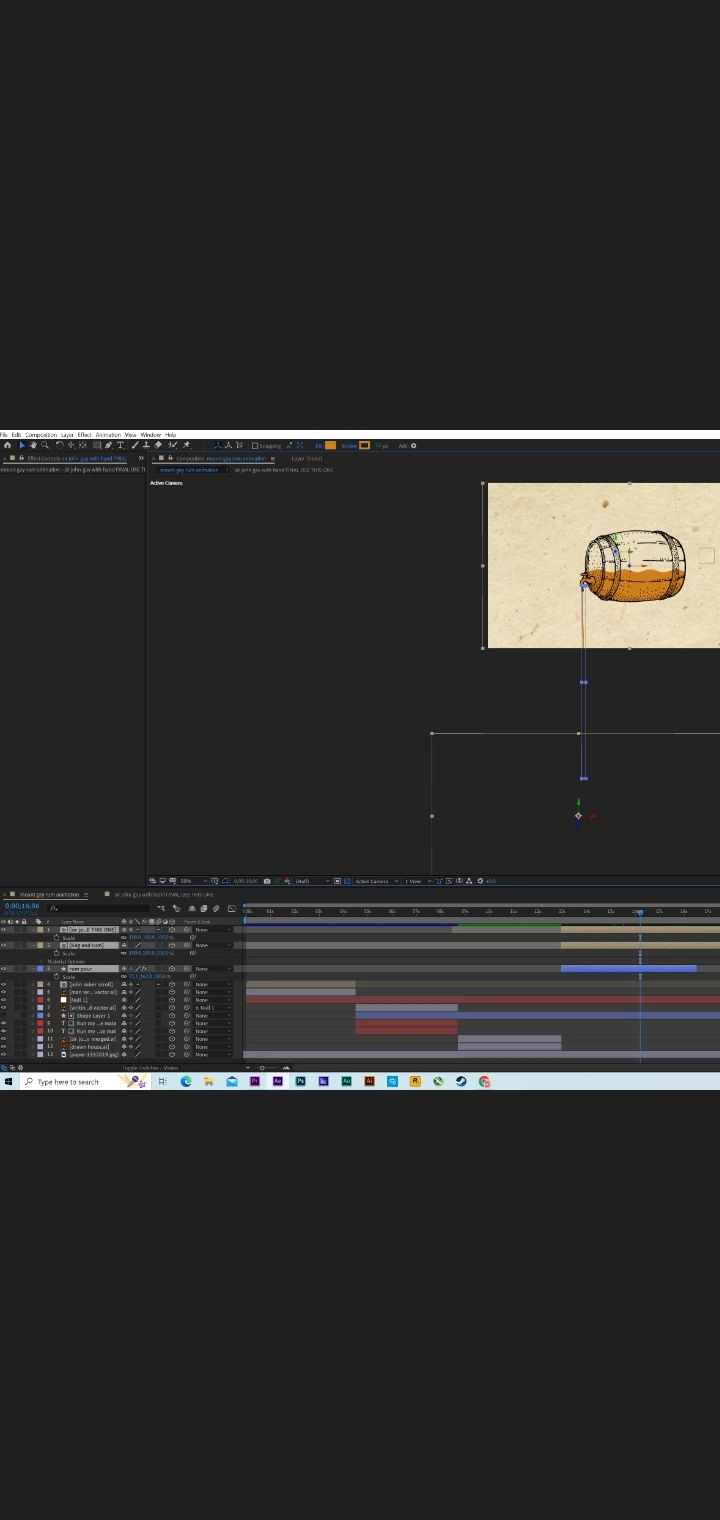Hide the john saber scroll layer
The width and height of the screenshot is (720, 1520).
(x=3, y=984)
